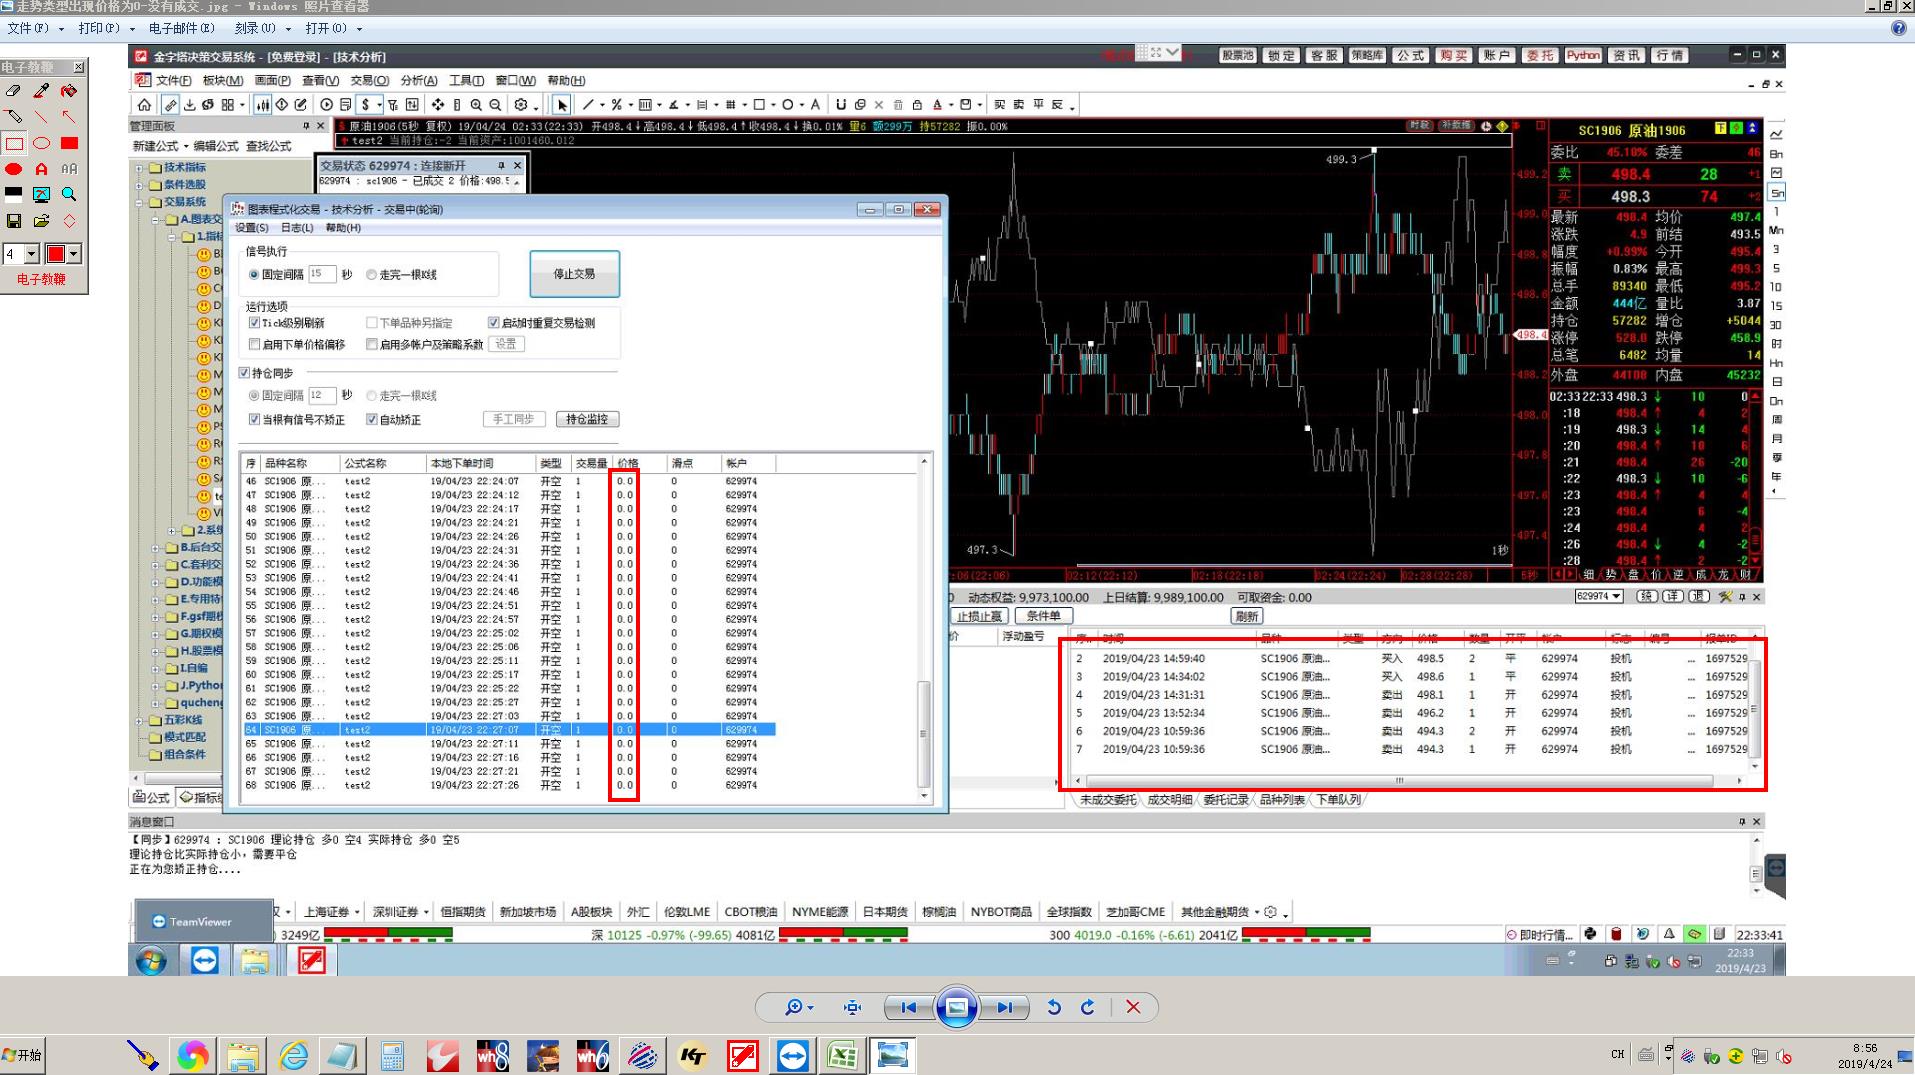Viewport: 1915px width, 1075px height.
Task: Rotate the photo counterclockwise
Action: click(1053, 1007)
